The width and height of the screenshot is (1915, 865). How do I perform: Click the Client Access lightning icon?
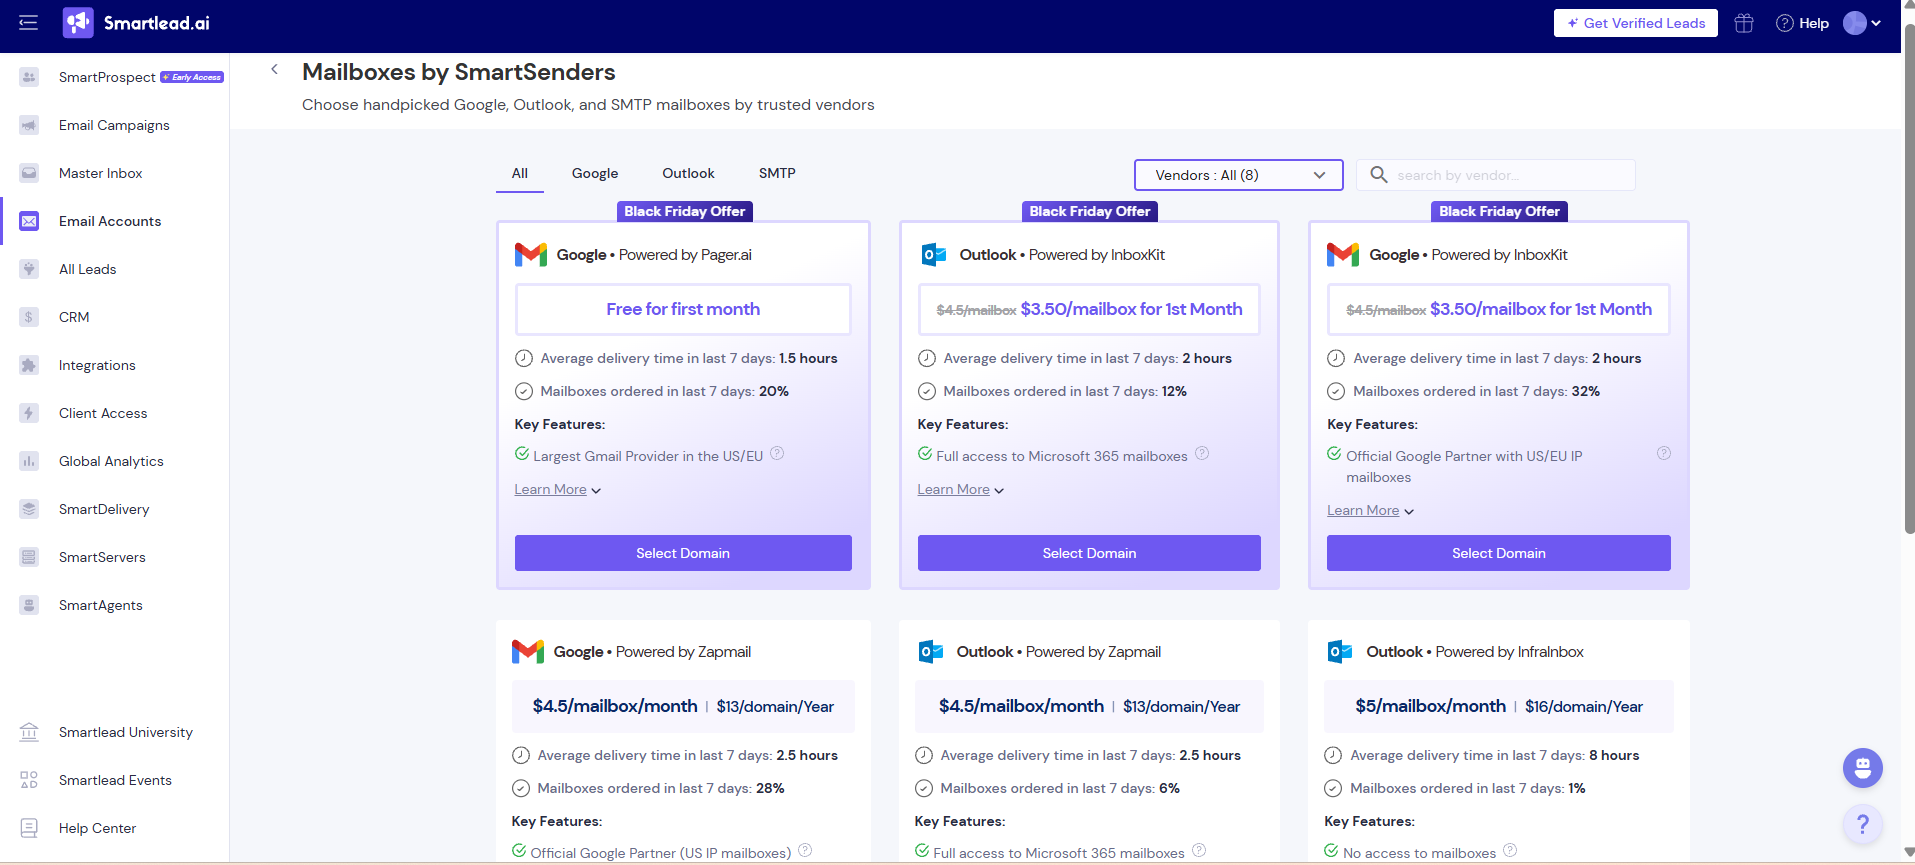coord(29,413)
